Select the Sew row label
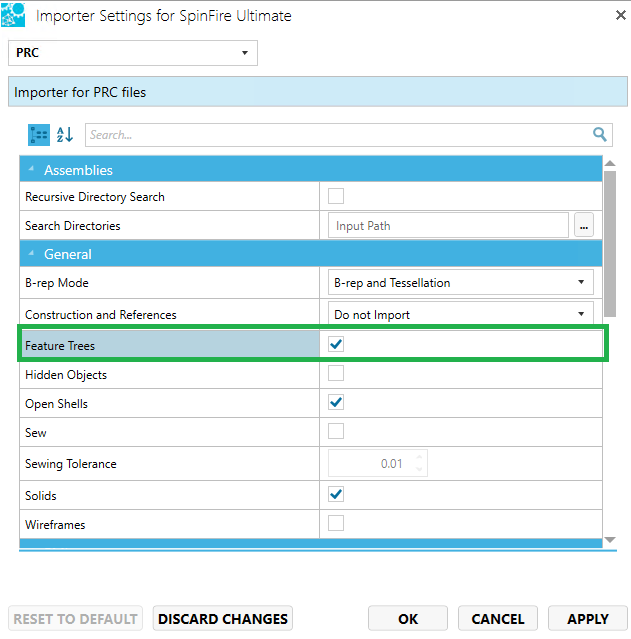This screenshot has height=639, width=631. (35, 432)
